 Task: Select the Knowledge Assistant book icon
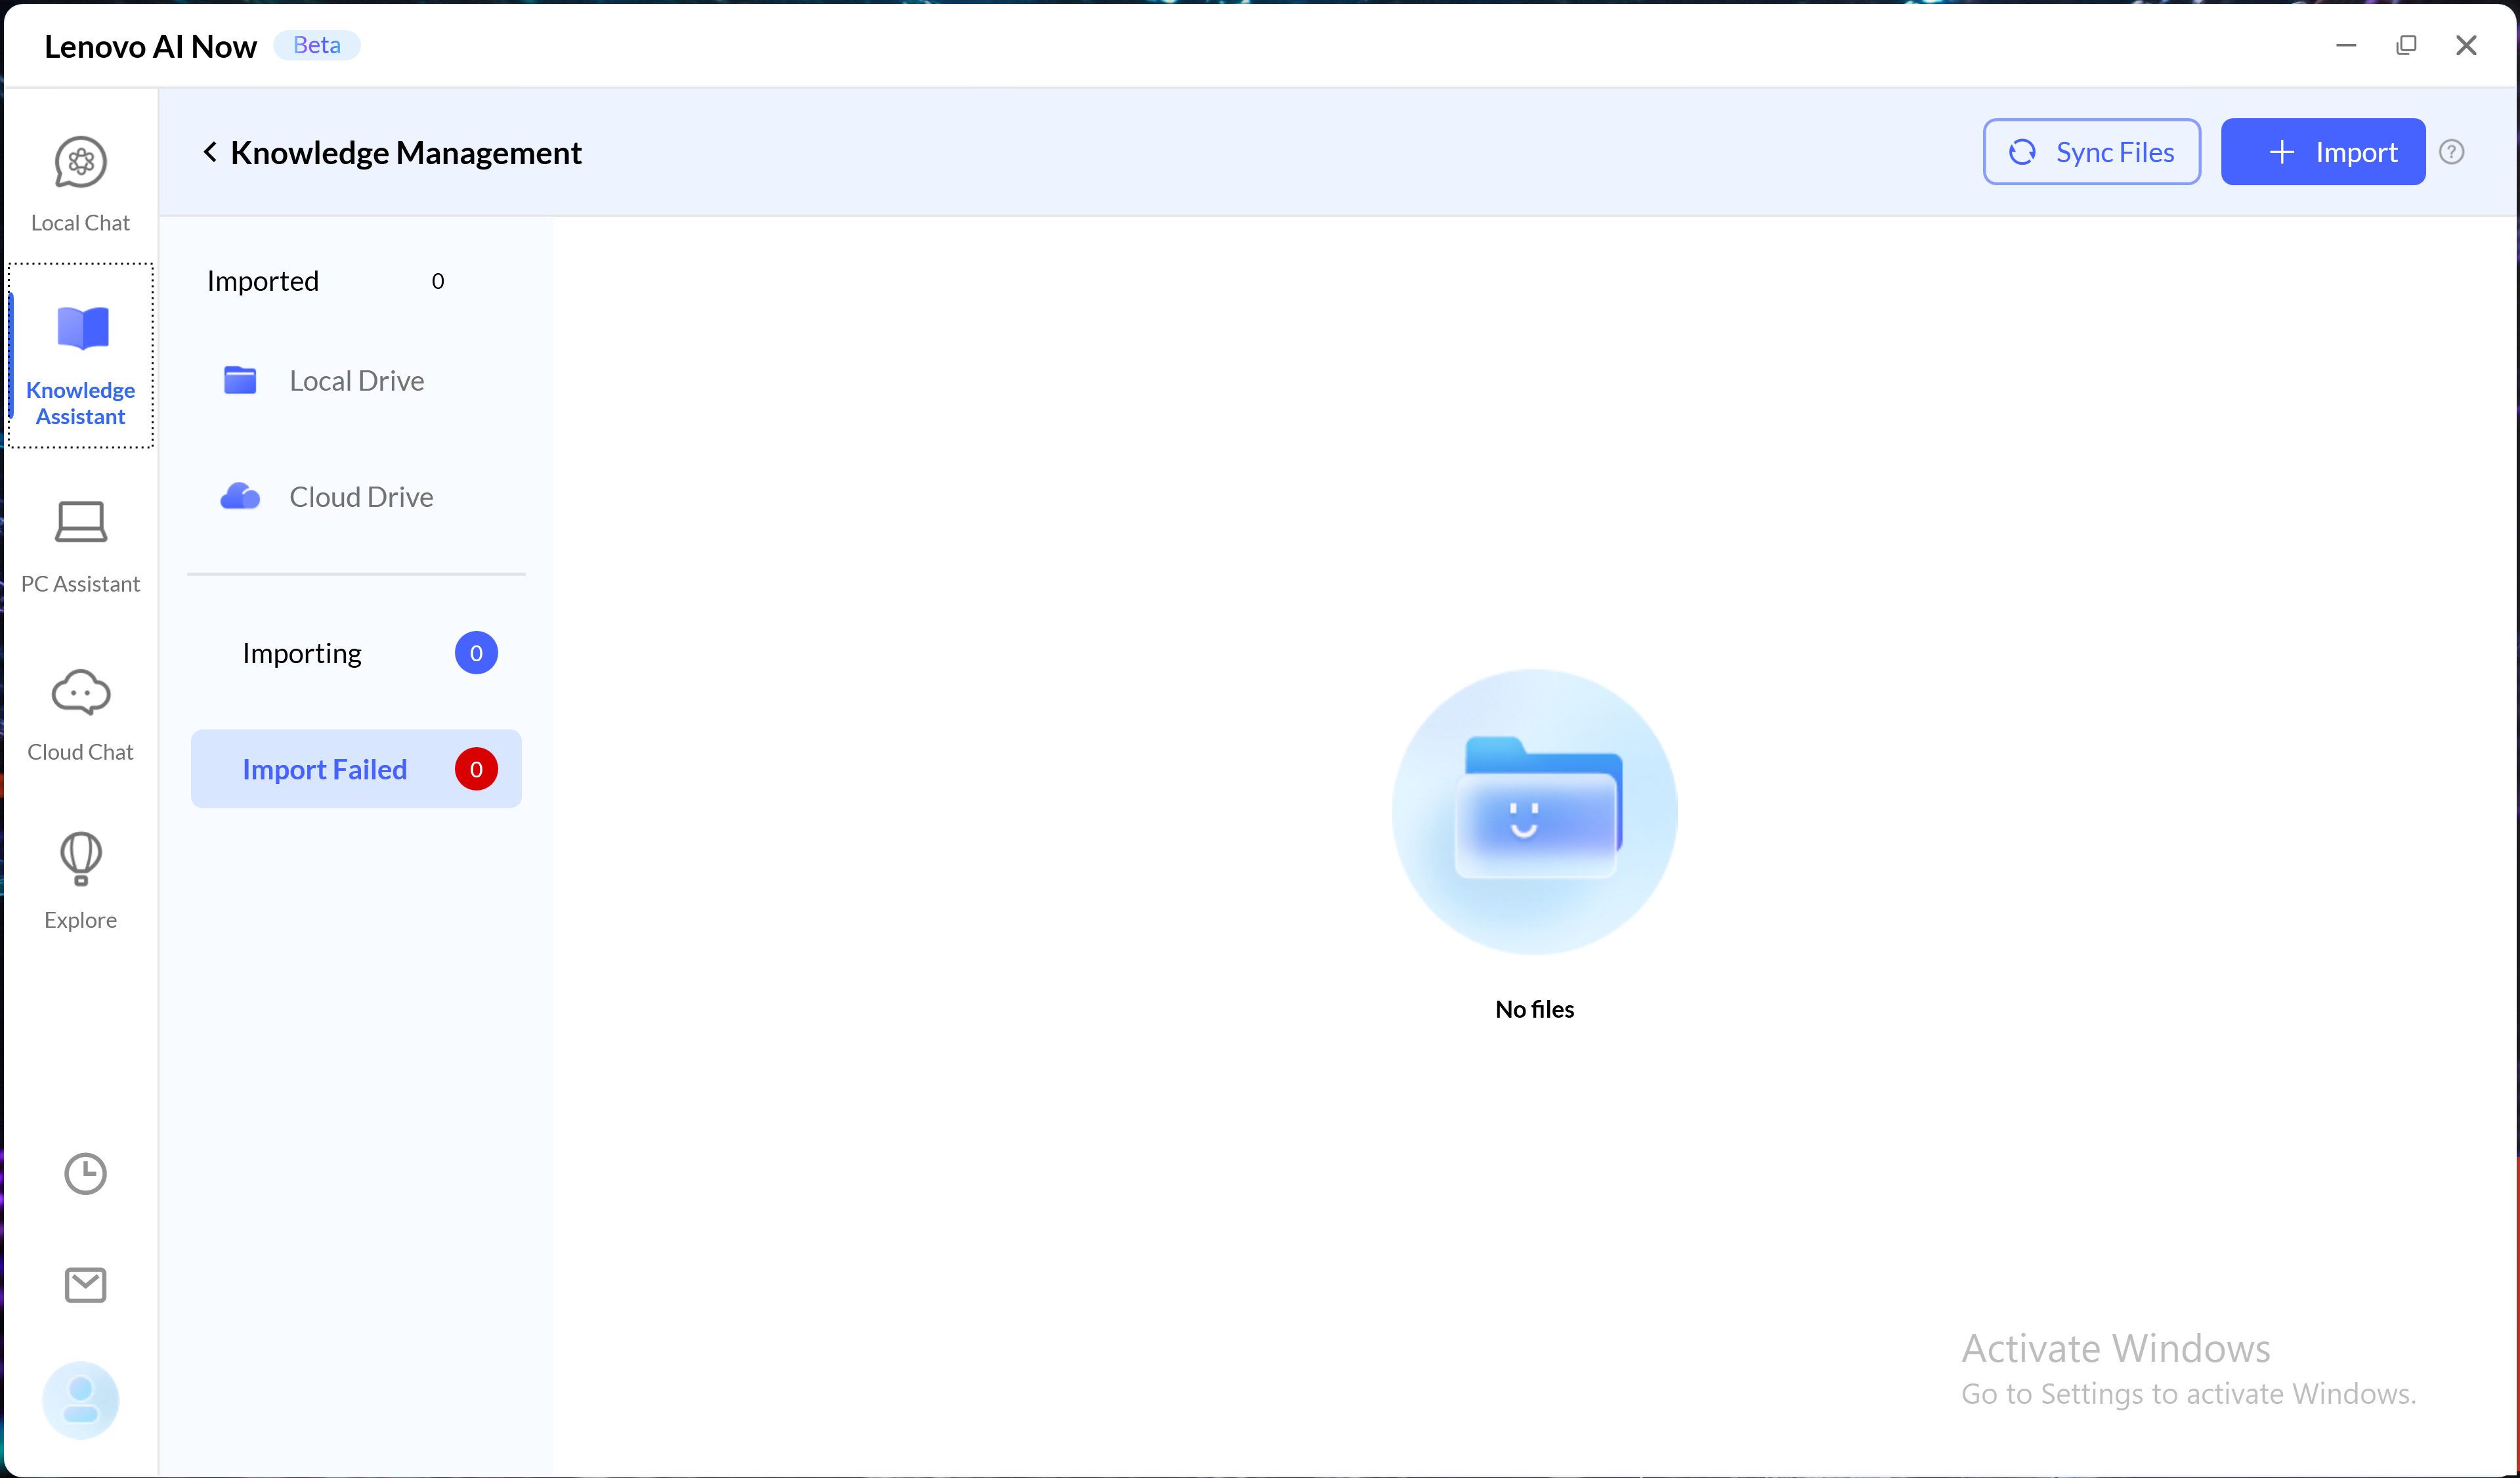(82, 328)
